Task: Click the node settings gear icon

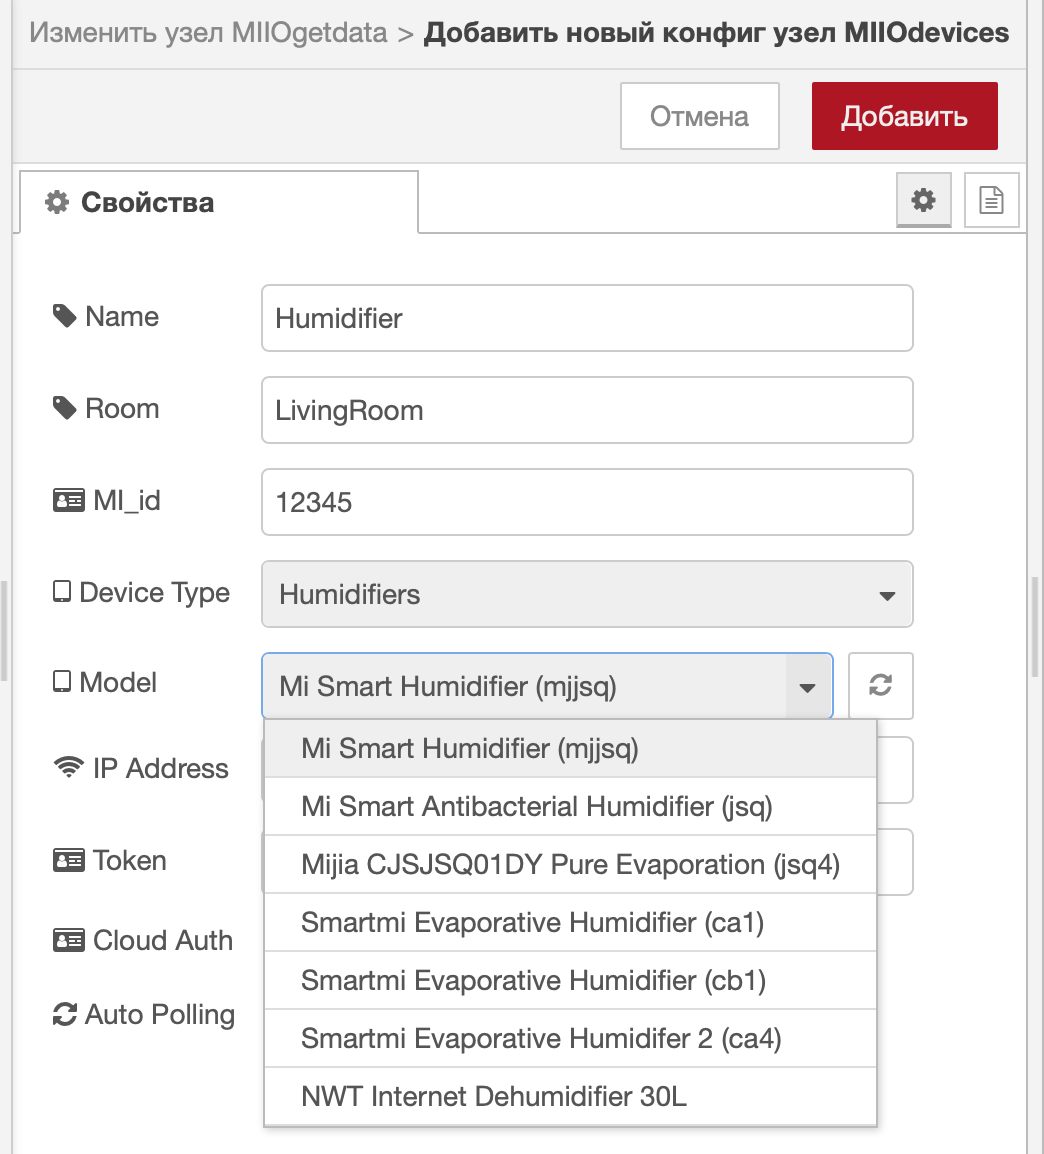Action: tap(923, 199)
